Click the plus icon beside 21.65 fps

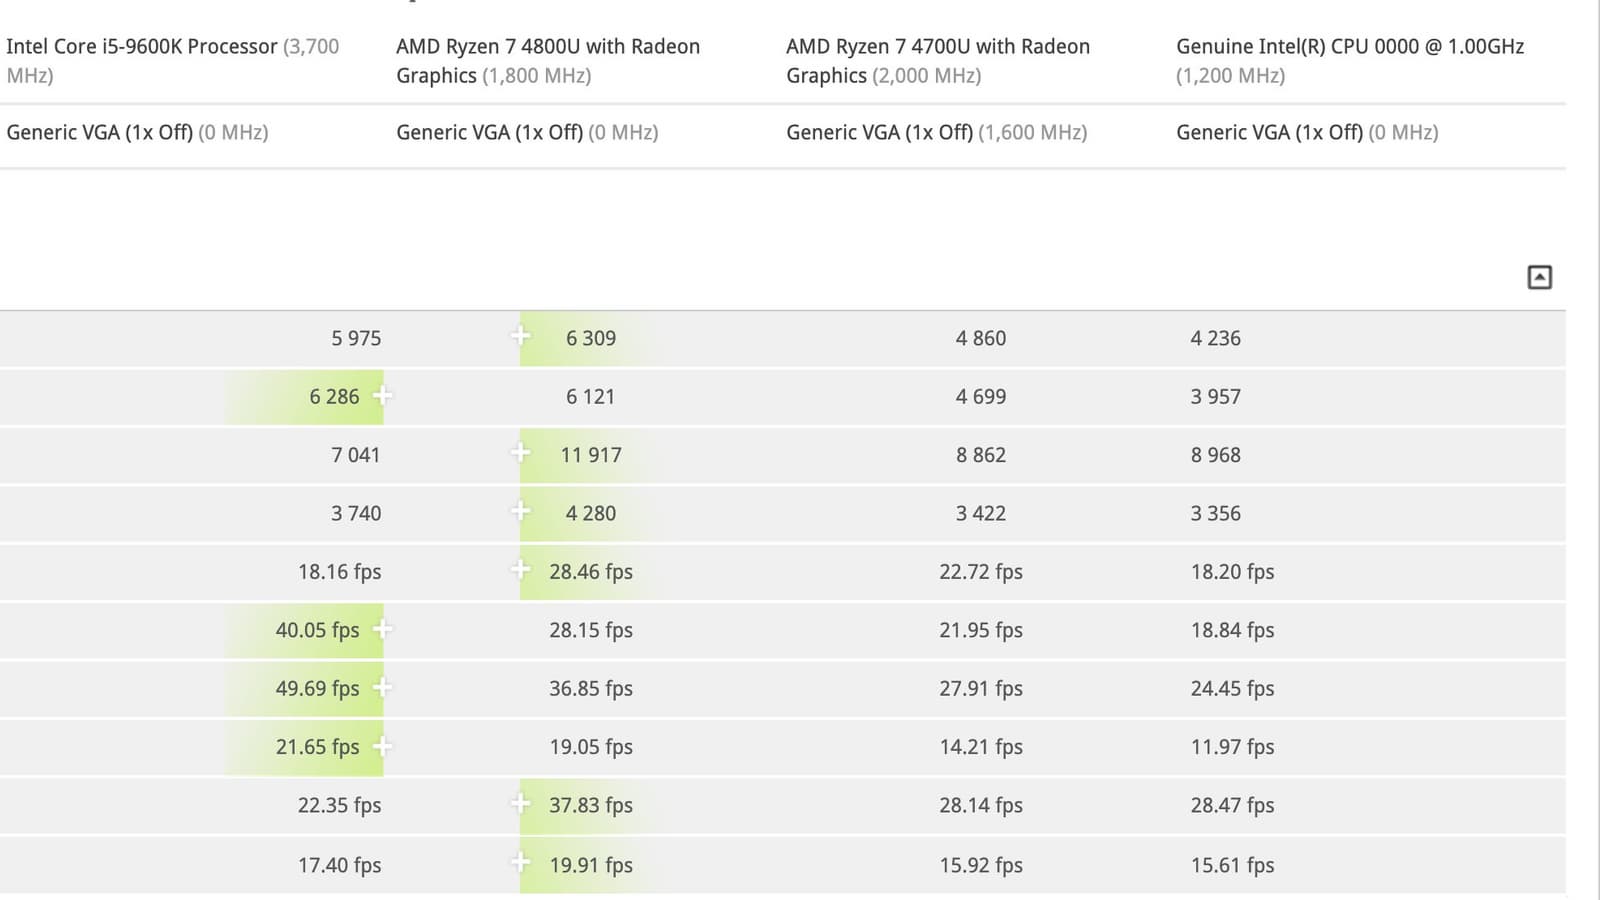382,746
